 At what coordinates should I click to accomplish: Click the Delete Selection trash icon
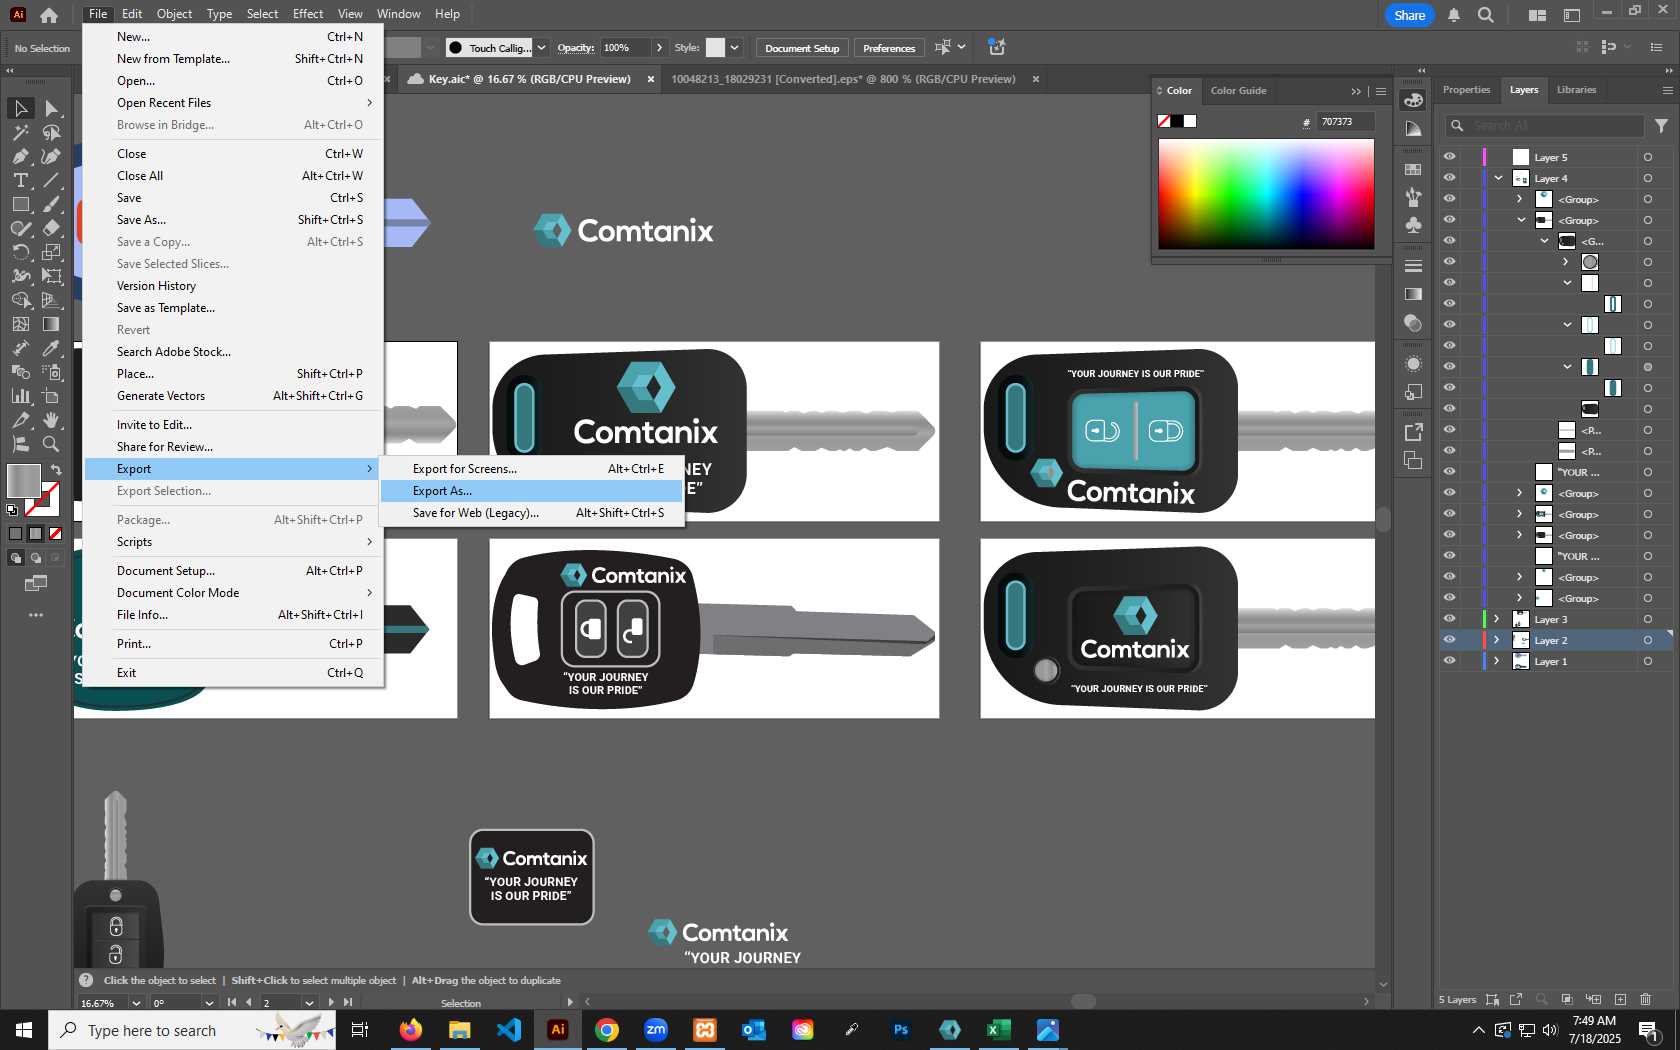click(x=1646, y=999)
